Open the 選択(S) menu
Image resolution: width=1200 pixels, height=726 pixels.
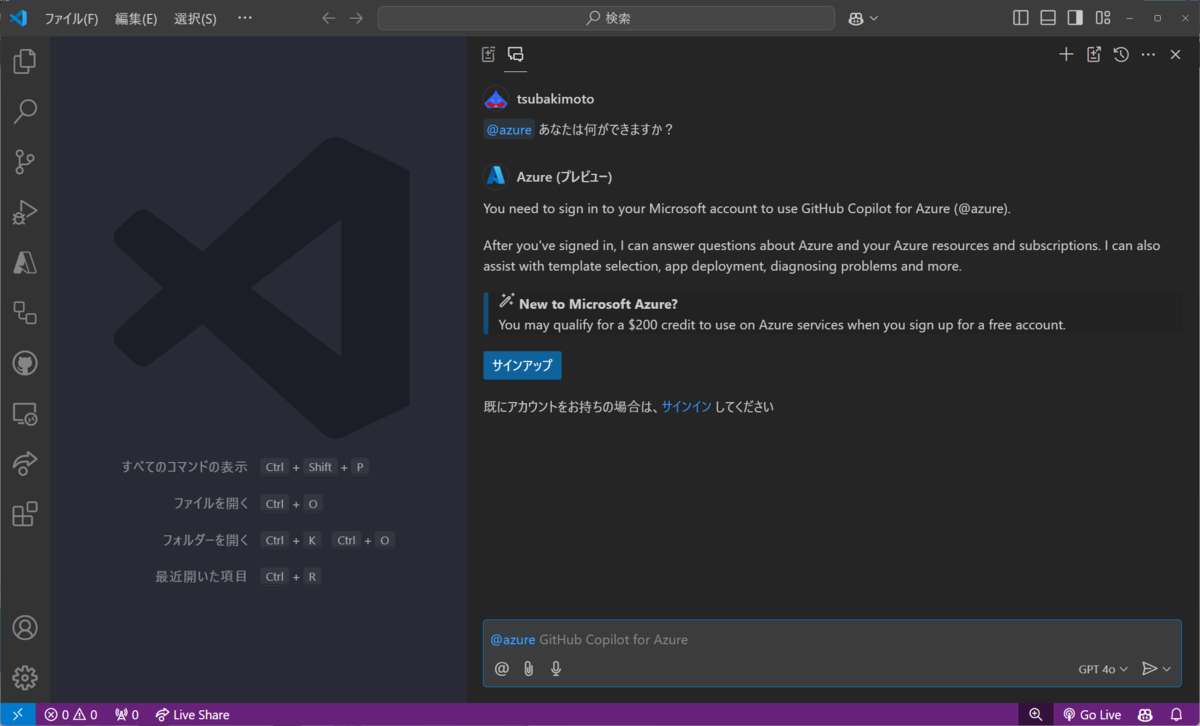195,18
